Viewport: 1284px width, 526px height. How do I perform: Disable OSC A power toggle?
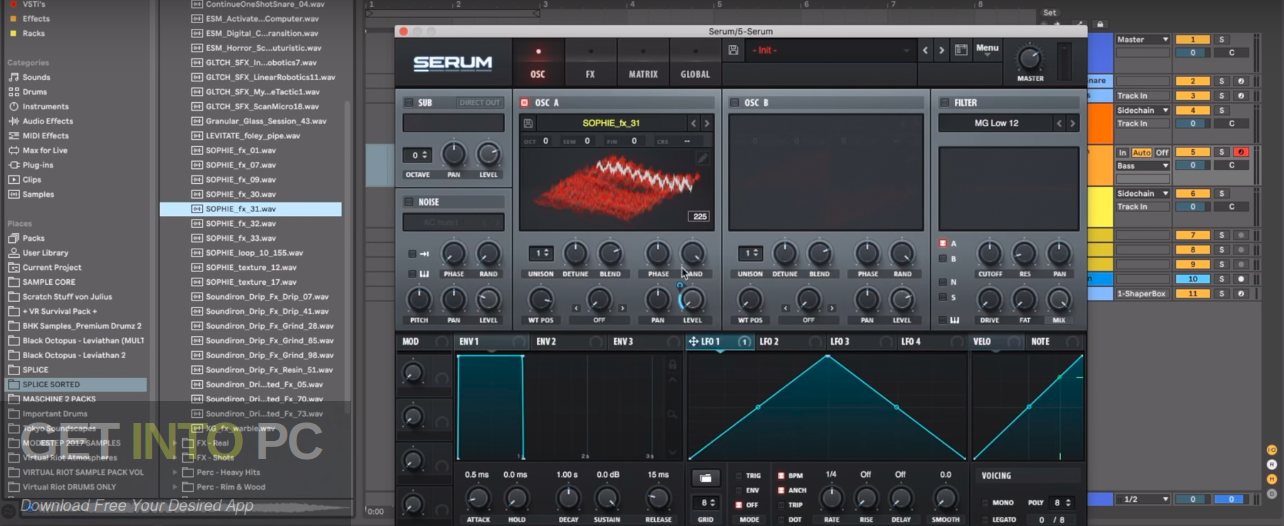click(x=524, y=102)
